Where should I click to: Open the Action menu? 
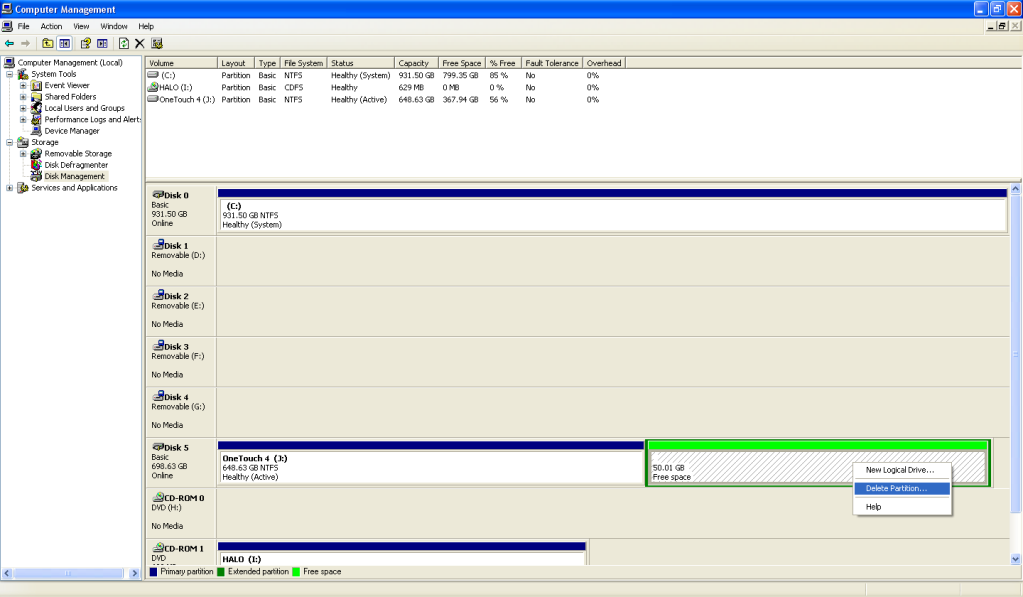[x=51, y=26]
